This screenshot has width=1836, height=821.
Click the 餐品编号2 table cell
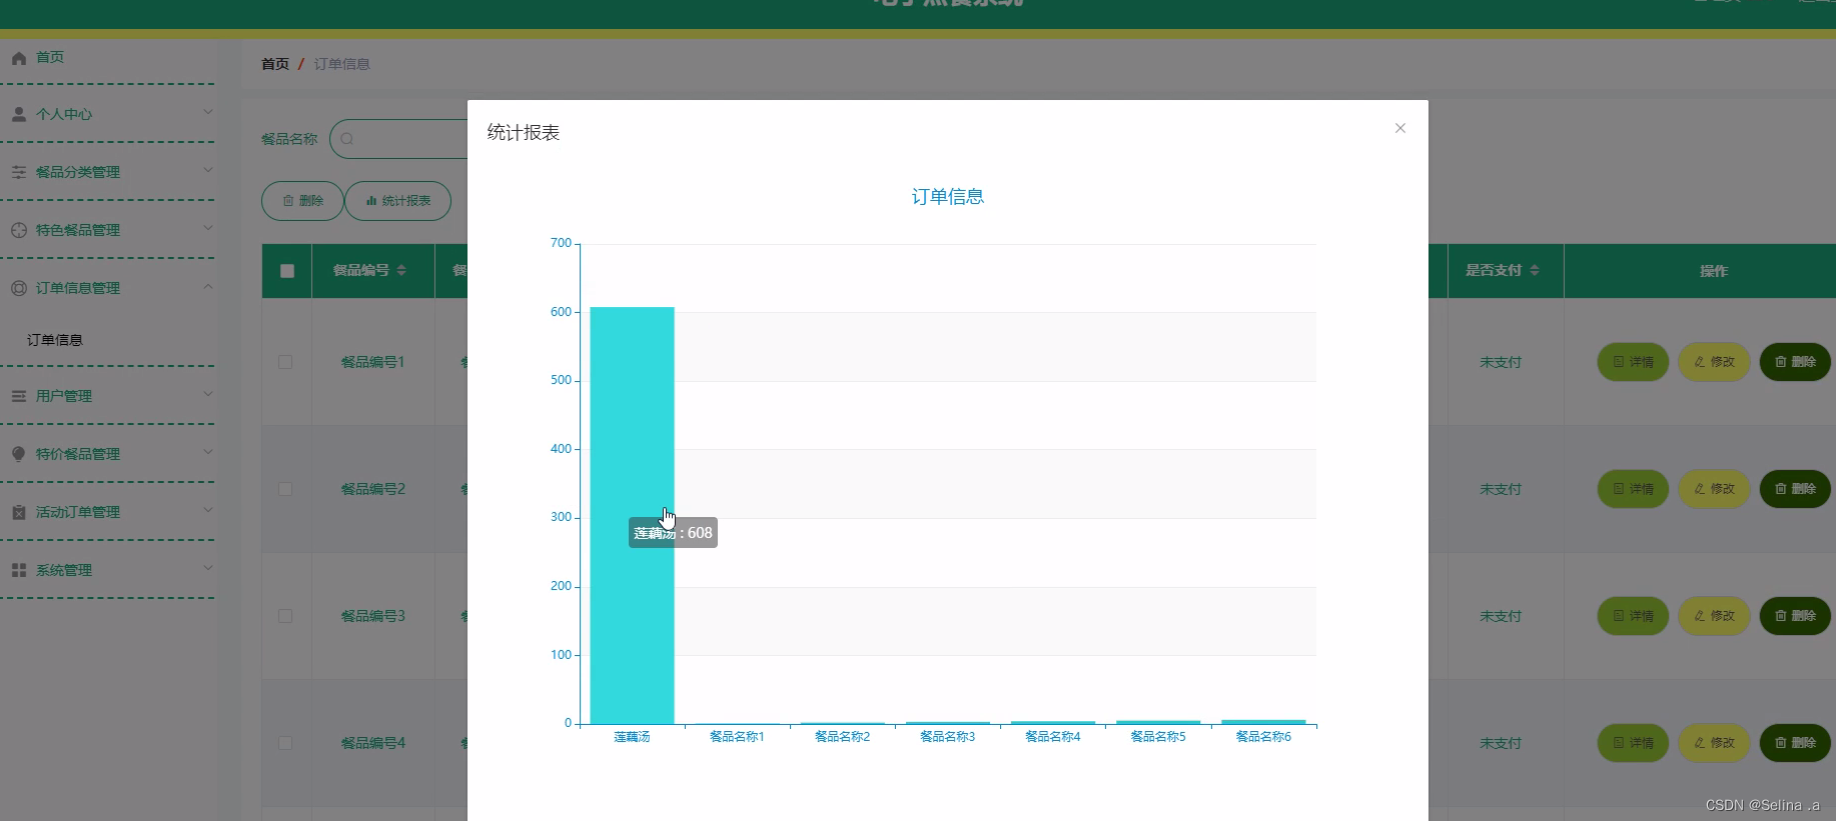(x=373, y=489)
